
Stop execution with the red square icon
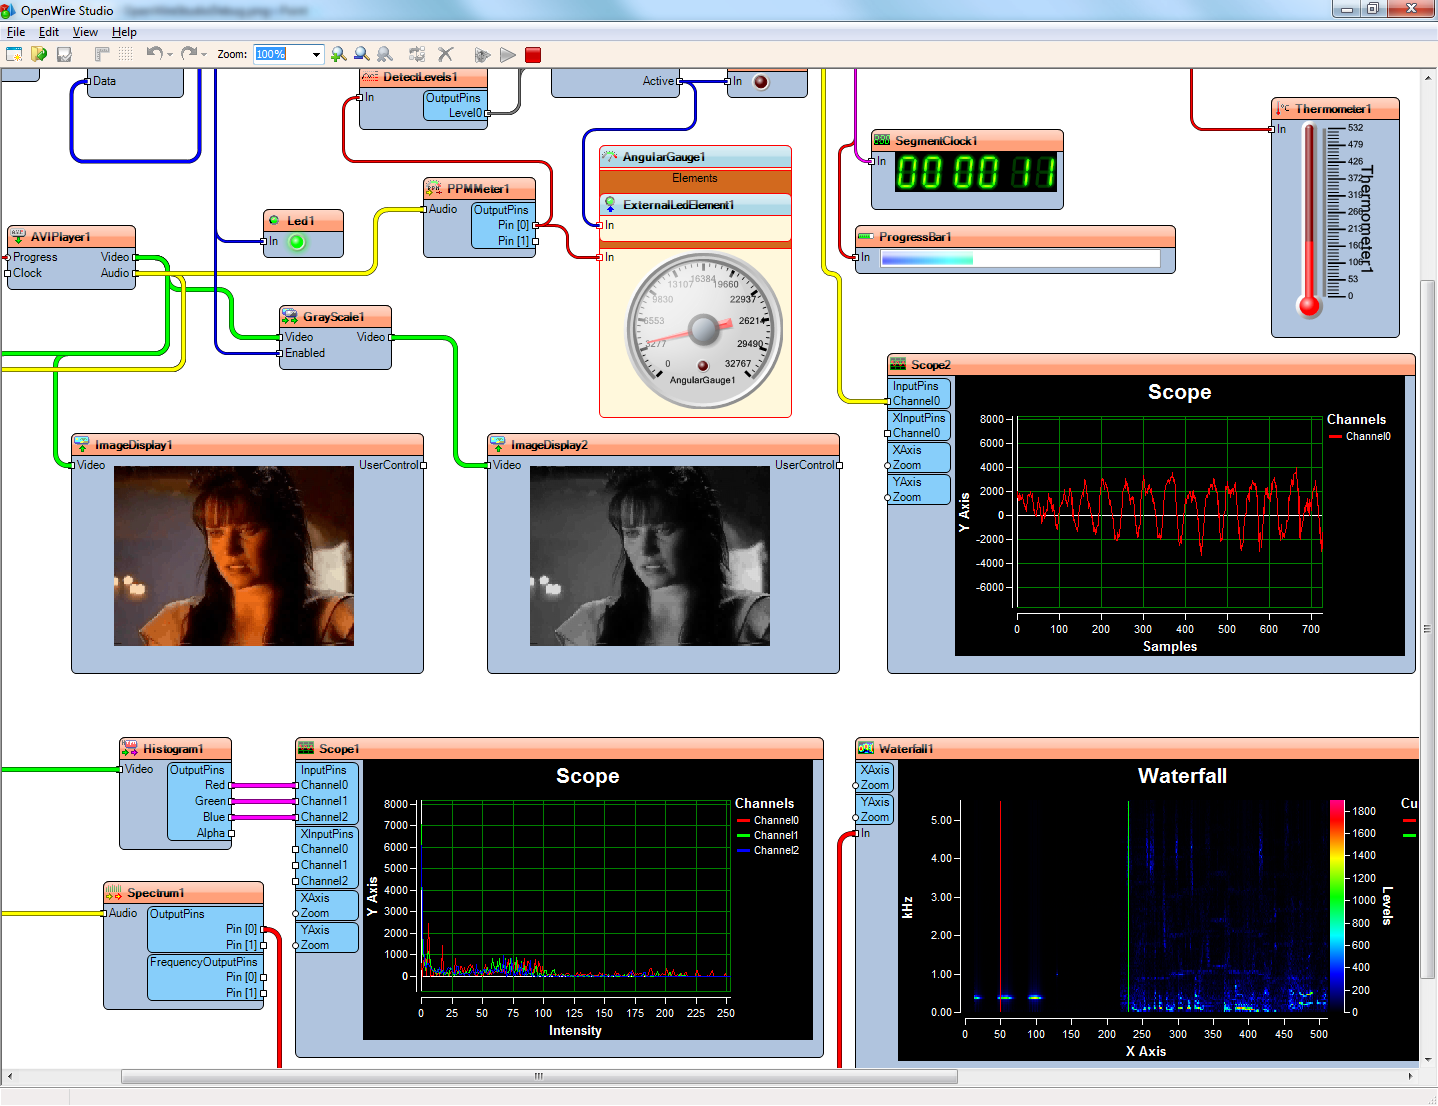coord(532,55)
